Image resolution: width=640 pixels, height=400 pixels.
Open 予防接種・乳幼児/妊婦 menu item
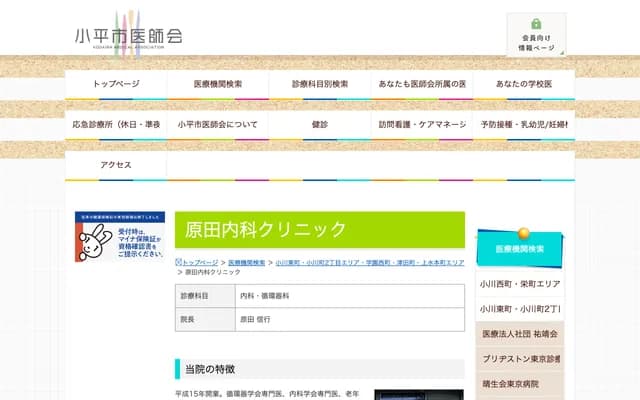pyautogui.click(x=524, y=125)
